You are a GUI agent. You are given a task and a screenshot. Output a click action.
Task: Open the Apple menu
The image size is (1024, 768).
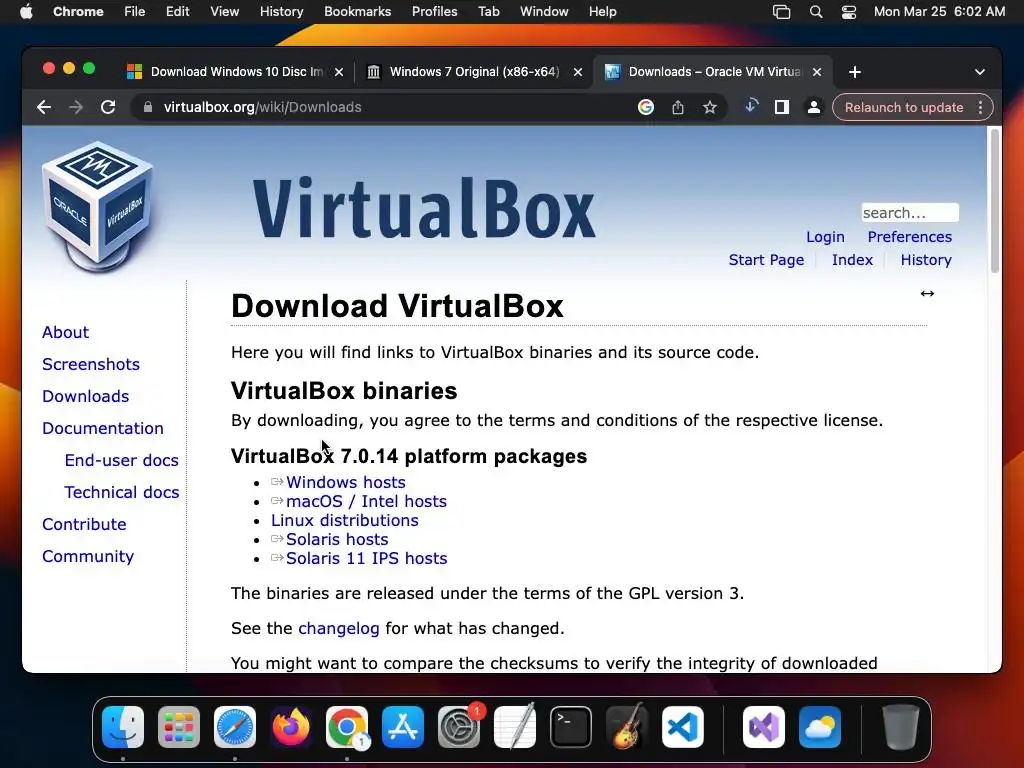[x=26, y=12]
